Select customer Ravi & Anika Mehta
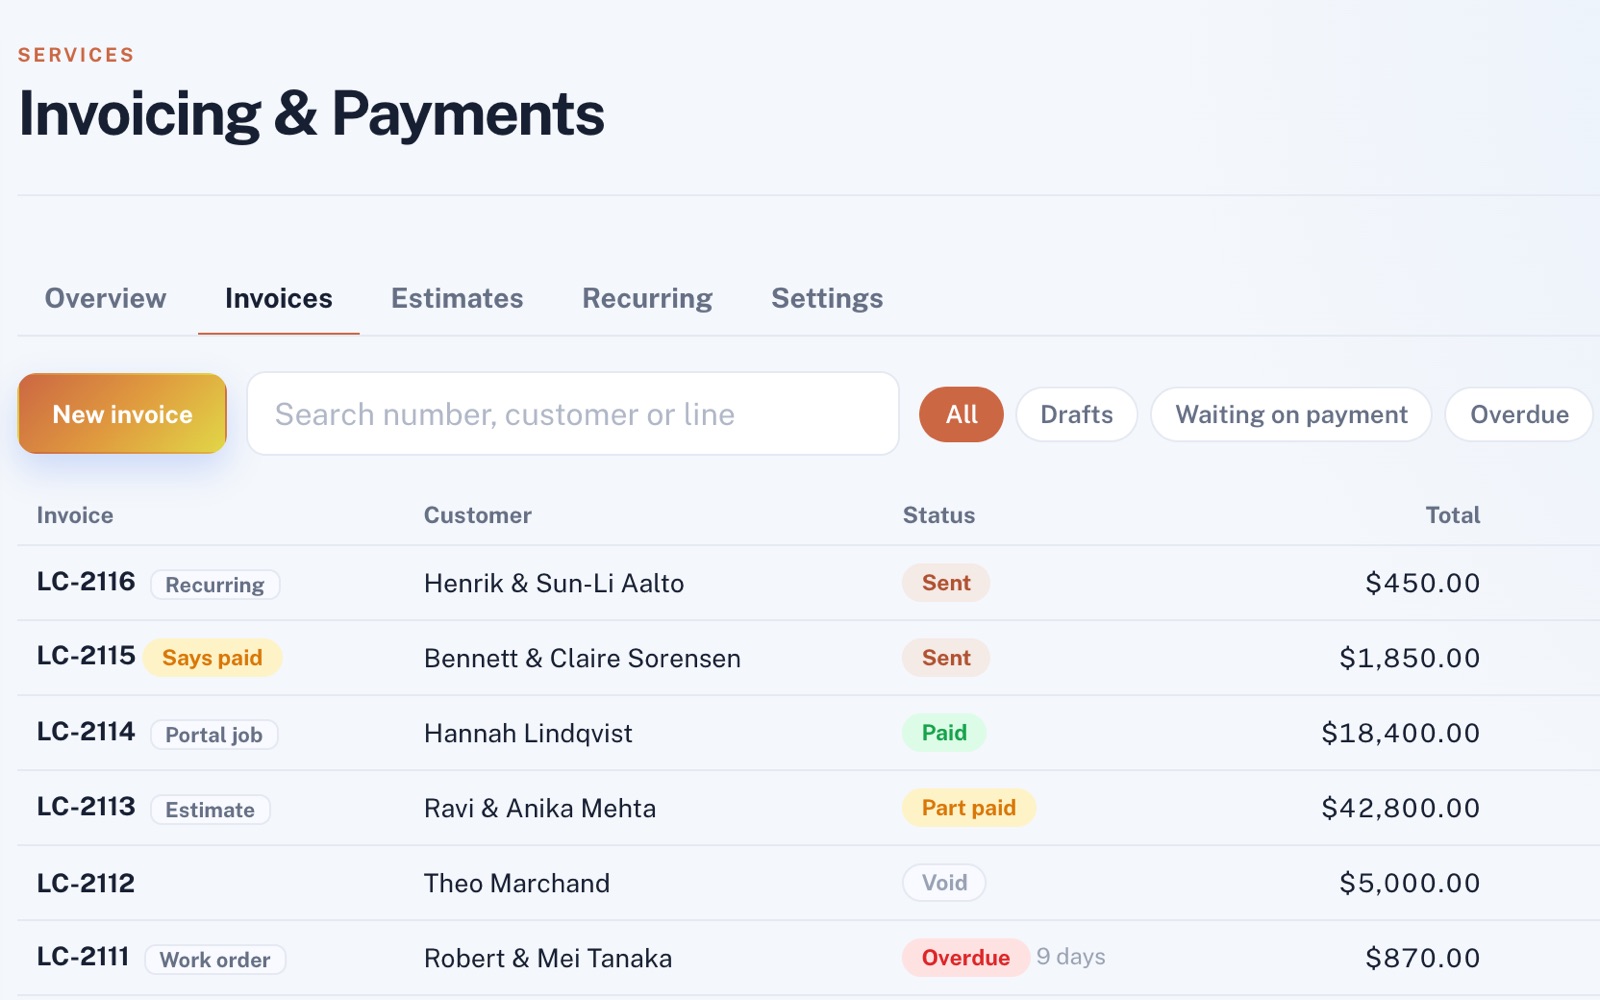The width and height of the screenshot is (1600, 1000). click(540, 808)
